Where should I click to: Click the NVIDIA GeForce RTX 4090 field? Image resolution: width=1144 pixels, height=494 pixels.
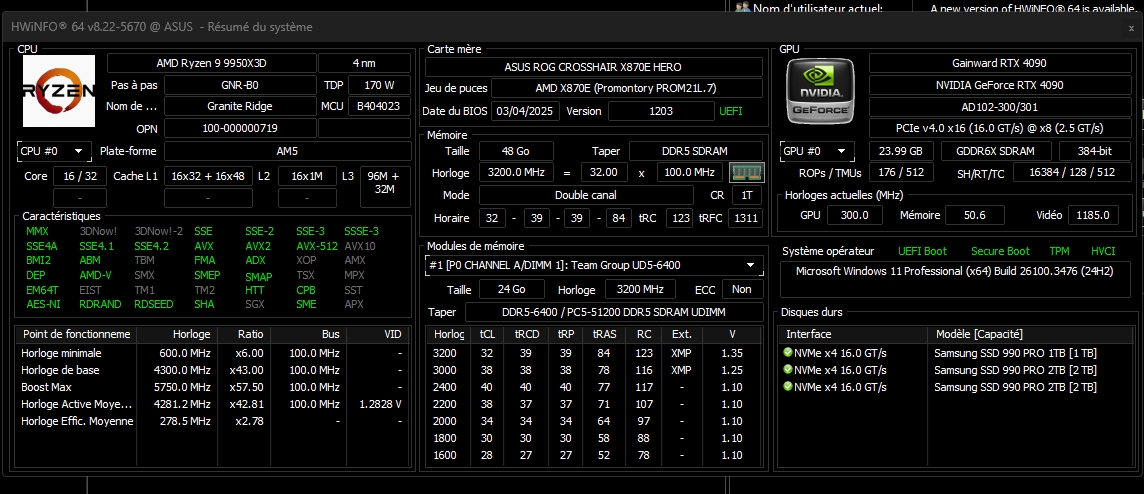pos(1001,85)
